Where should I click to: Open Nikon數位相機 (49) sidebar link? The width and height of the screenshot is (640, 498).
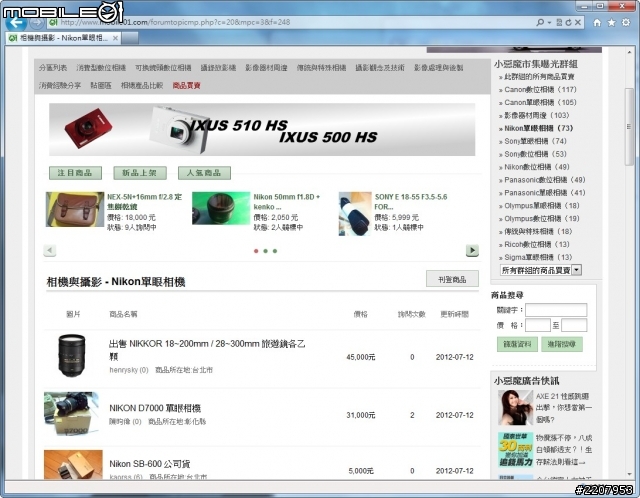537,167
